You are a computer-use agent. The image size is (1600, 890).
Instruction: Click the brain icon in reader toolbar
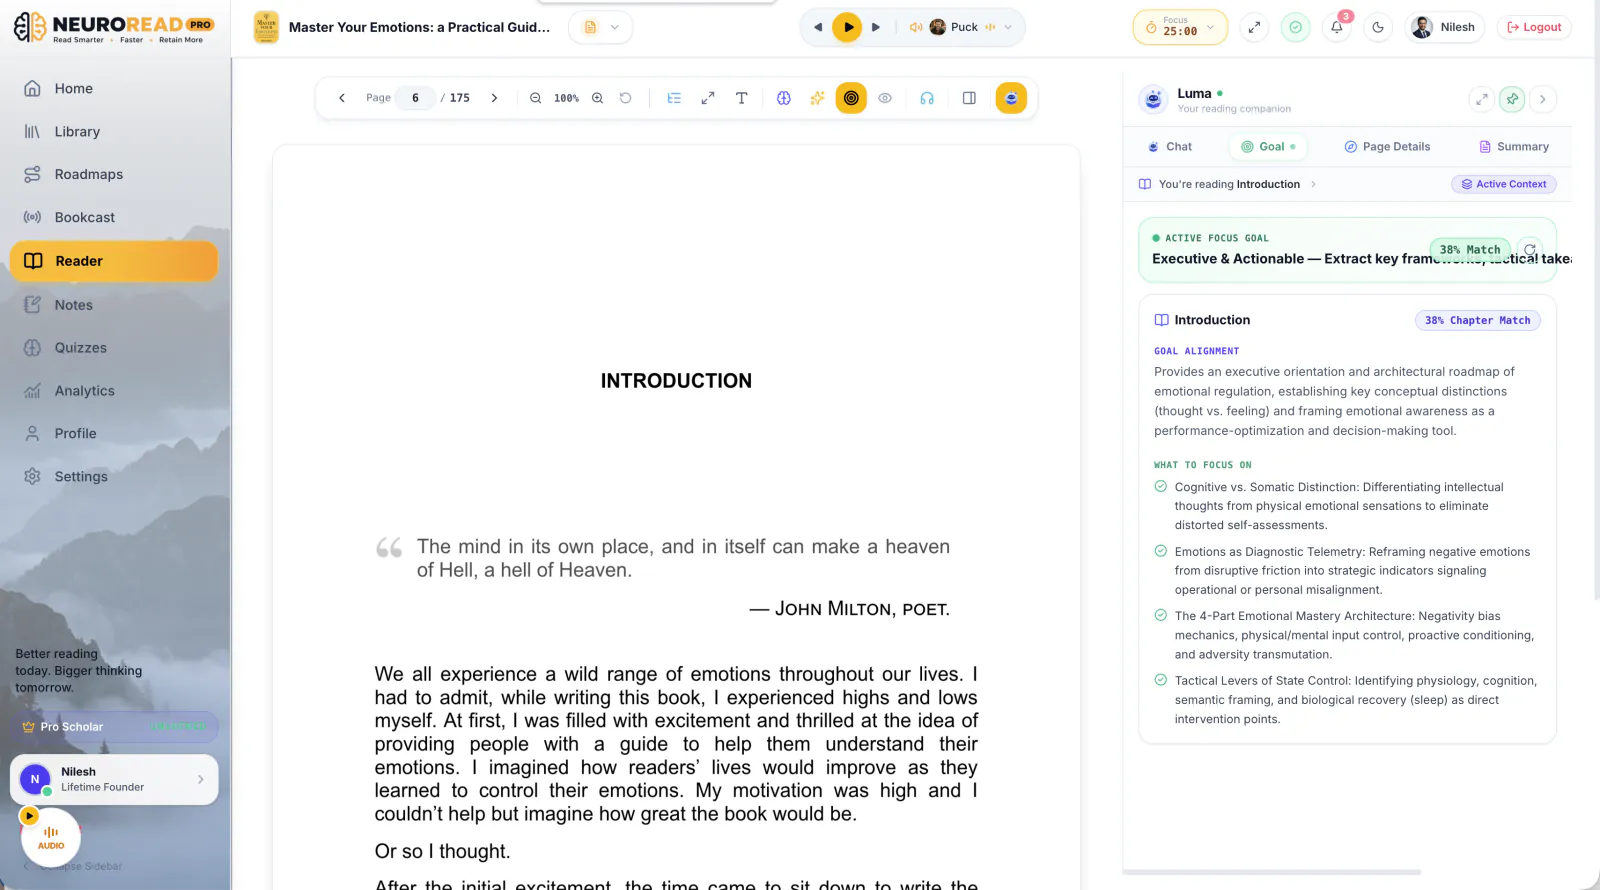784,98
